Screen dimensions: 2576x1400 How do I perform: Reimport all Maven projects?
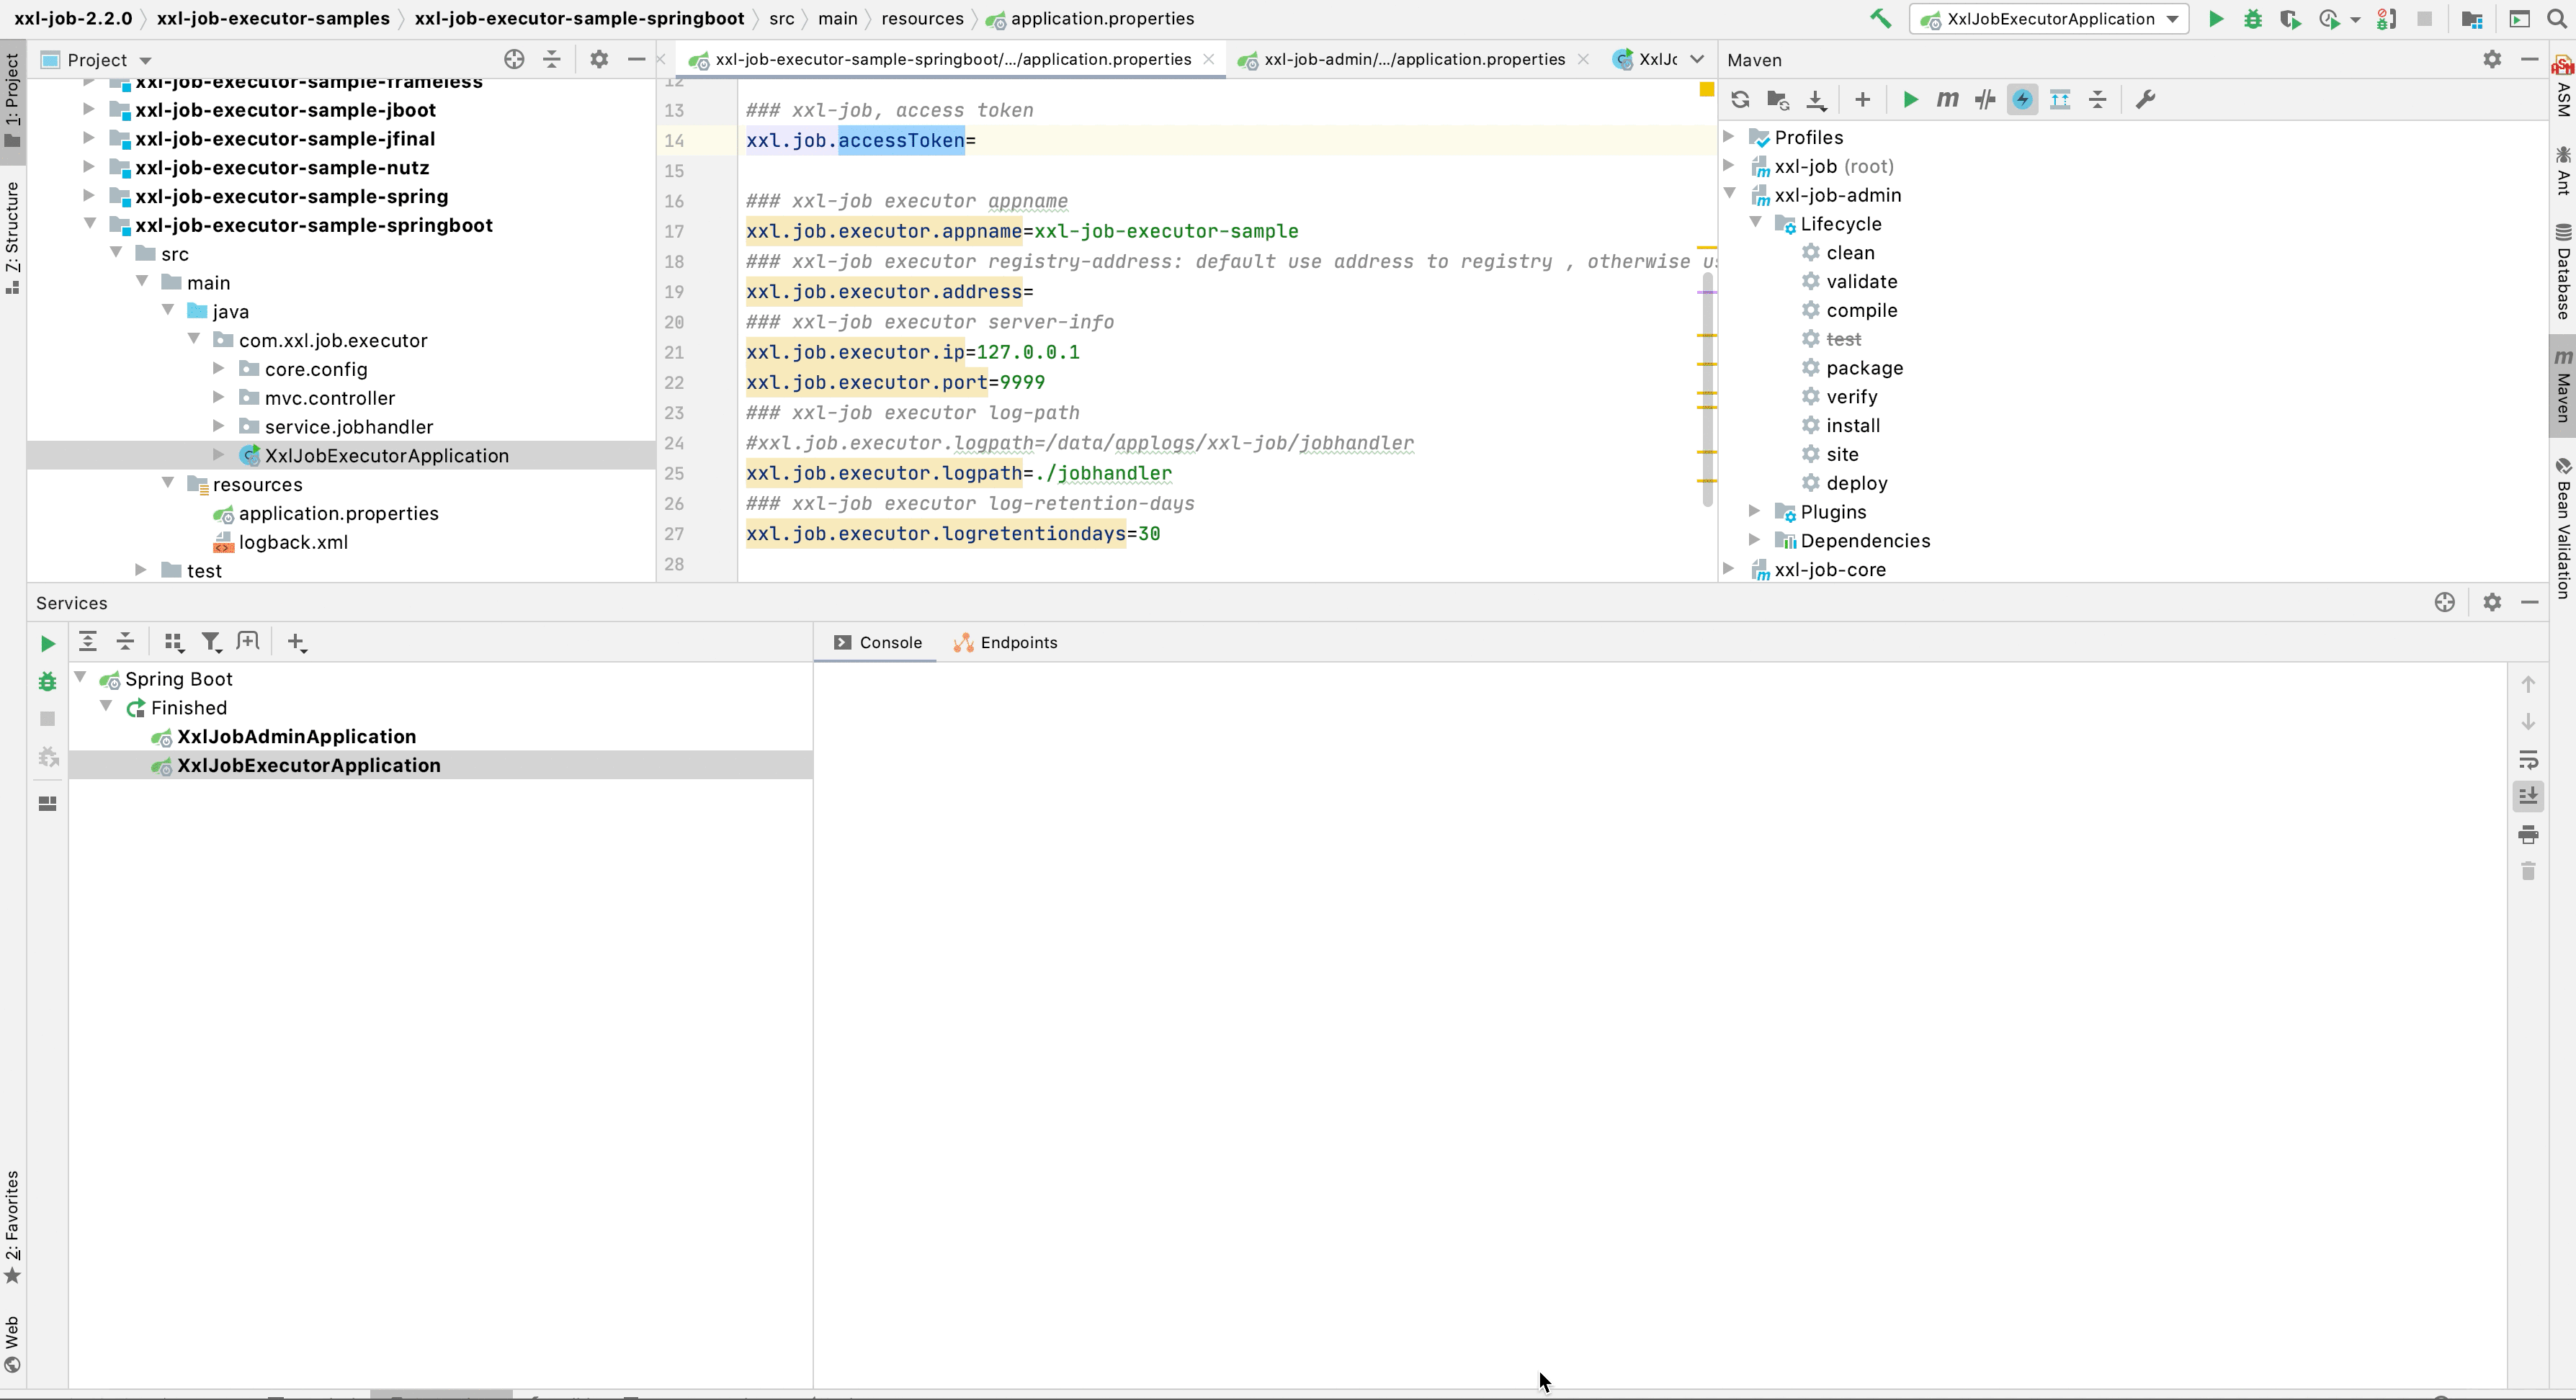click(1740, 99)
